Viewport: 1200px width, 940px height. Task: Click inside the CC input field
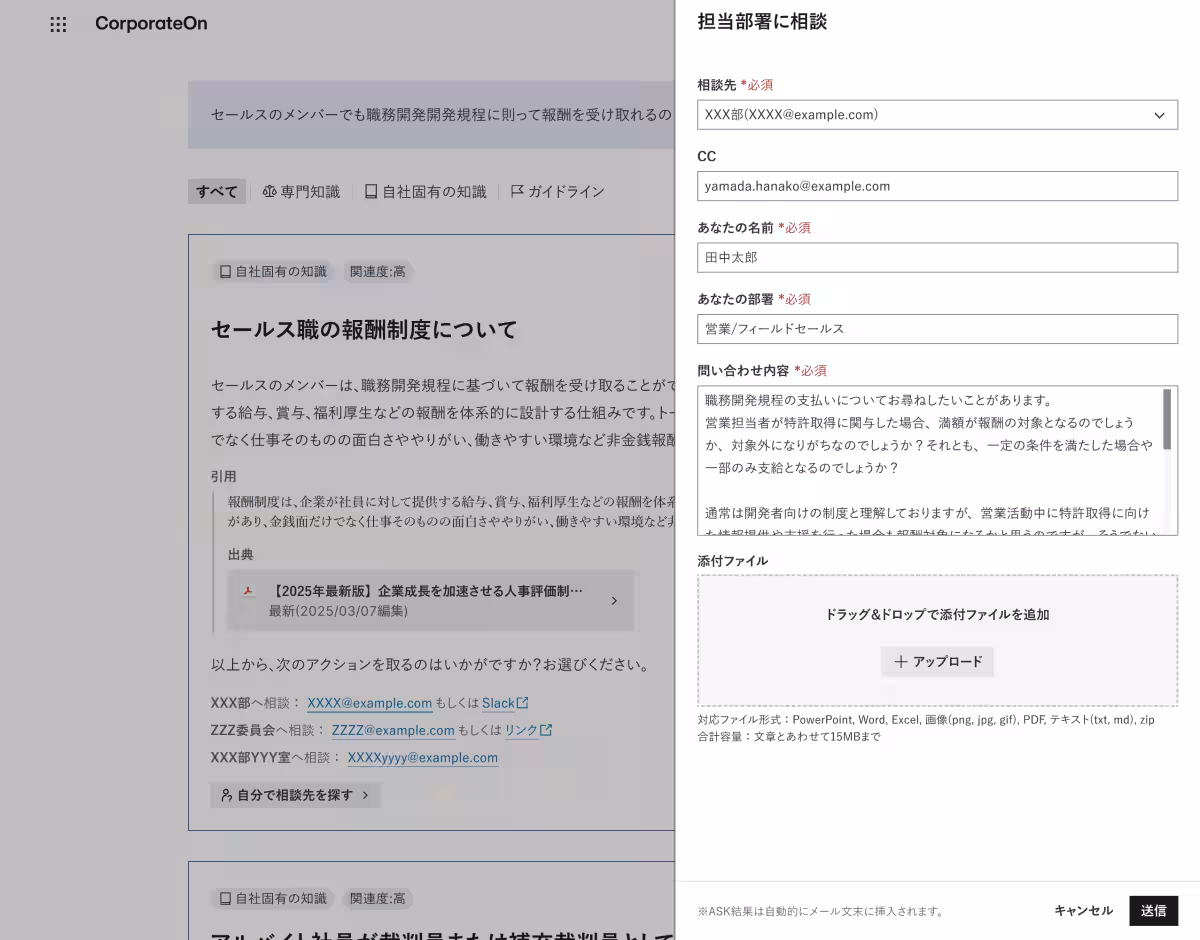coord(937,186)
